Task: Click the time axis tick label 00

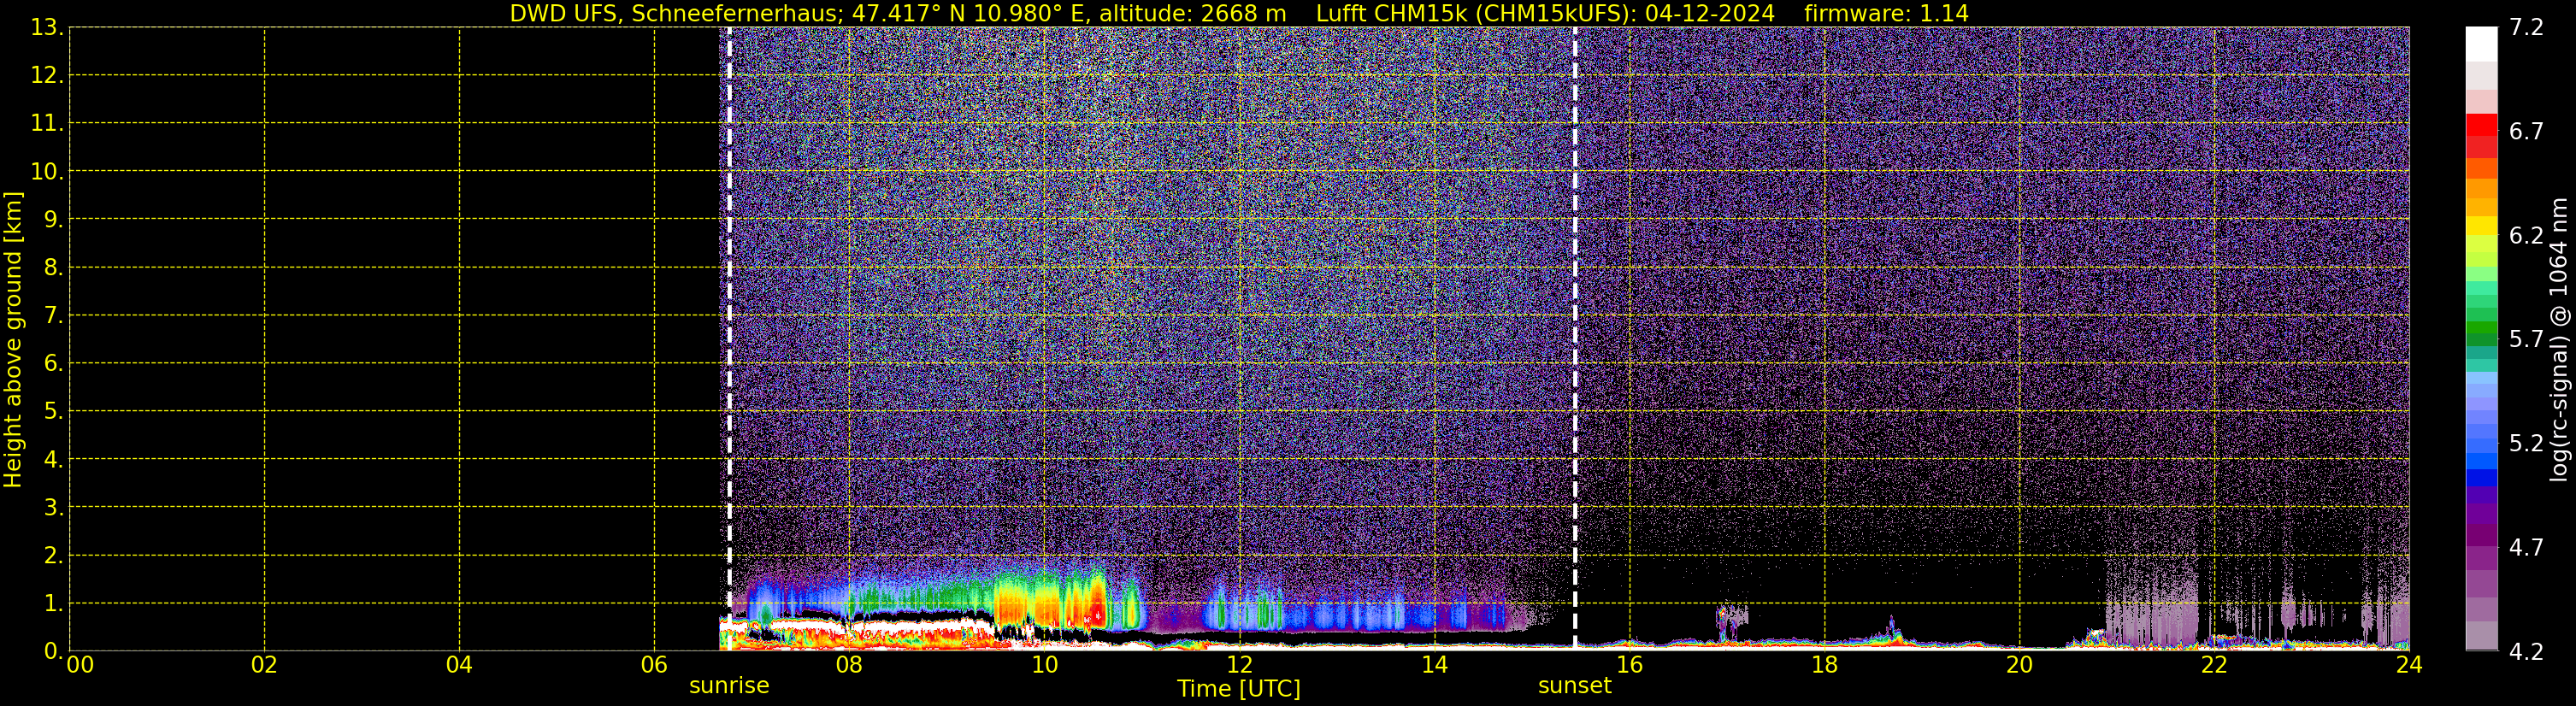Action: pos(80,665)
